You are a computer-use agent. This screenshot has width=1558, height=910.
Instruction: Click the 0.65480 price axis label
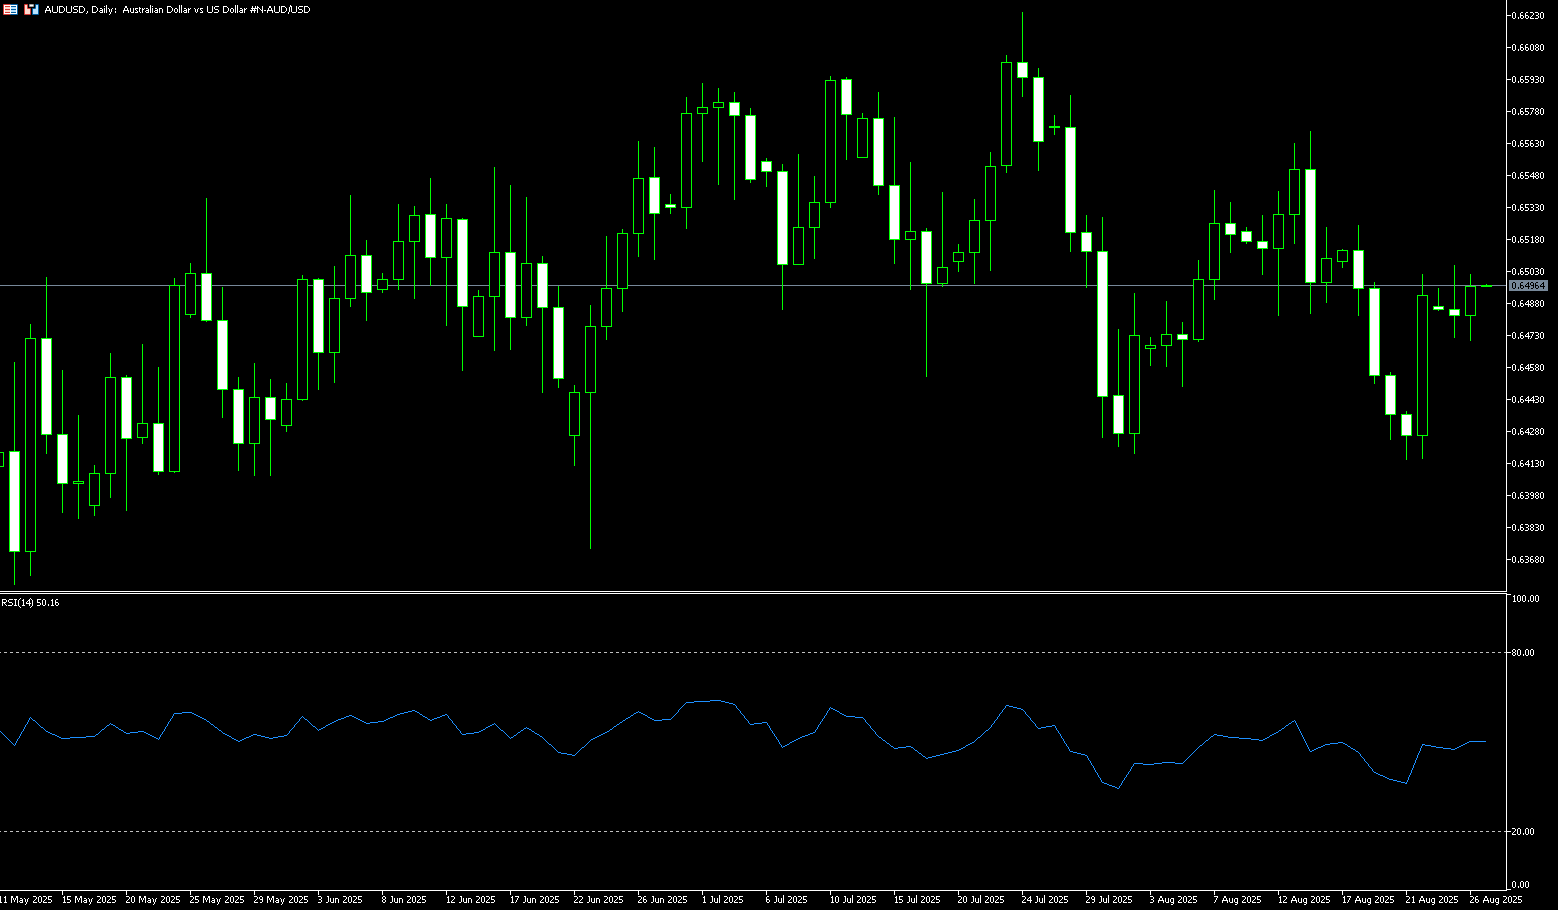1529,176
